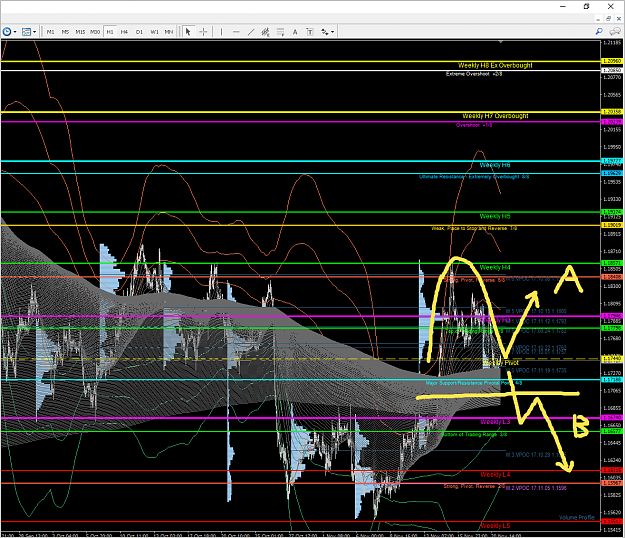Image resolution: width=625 pixels, height=538 pixels.
Task: Click the 'Weekly H5' level label
Action: (x=495, y=216)
